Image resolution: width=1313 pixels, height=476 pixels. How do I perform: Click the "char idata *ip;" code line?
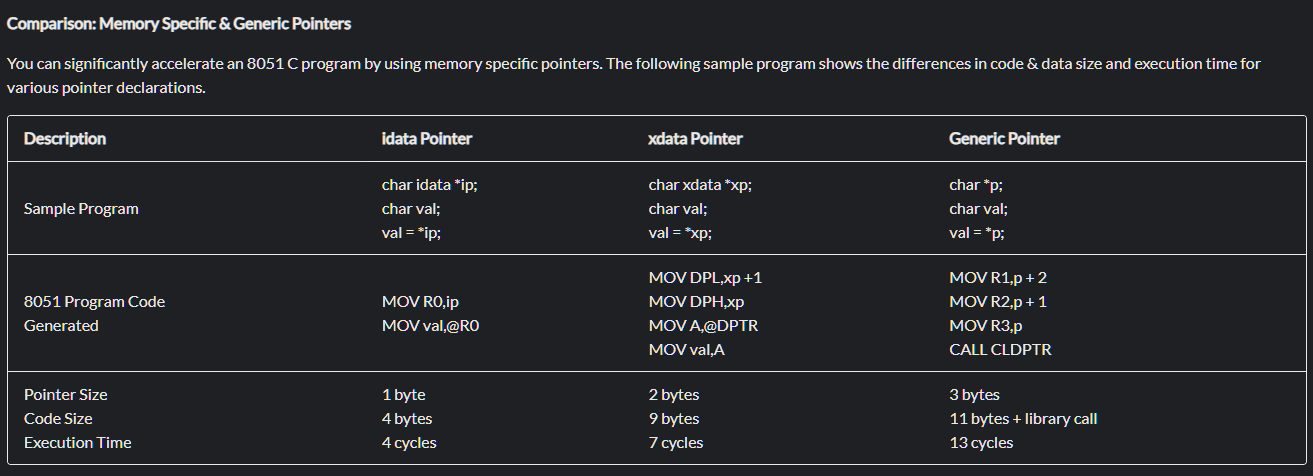[x=429, y=185]
